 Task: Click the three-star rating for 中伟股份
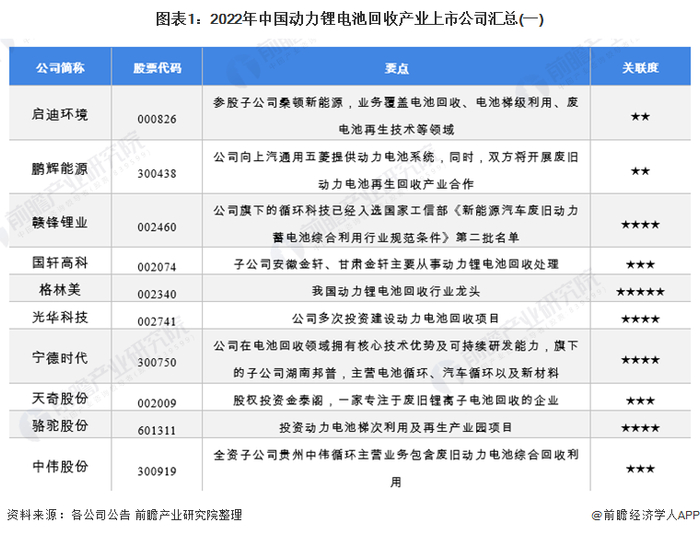pyautogui.click(x=640, y=469)
